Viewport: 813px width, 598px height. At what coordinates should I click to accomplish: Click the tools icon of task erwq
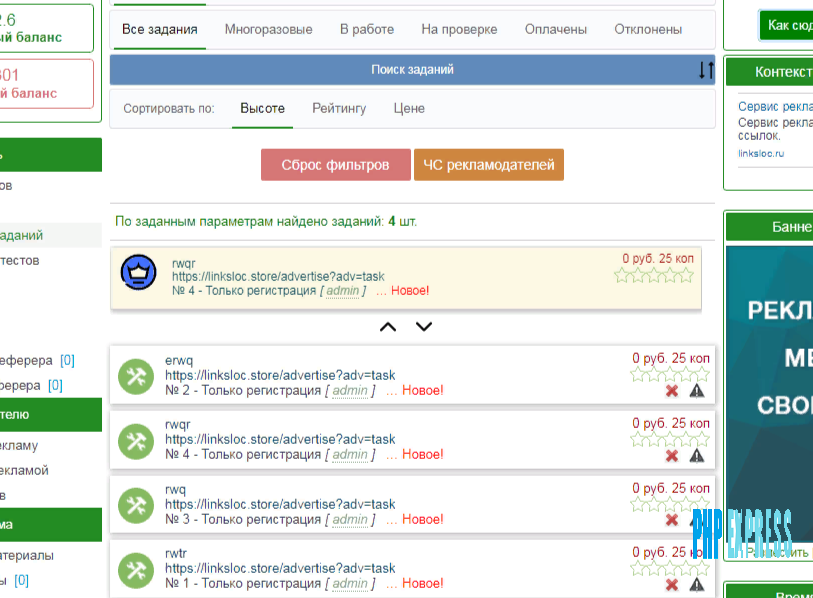click(136, 377)
